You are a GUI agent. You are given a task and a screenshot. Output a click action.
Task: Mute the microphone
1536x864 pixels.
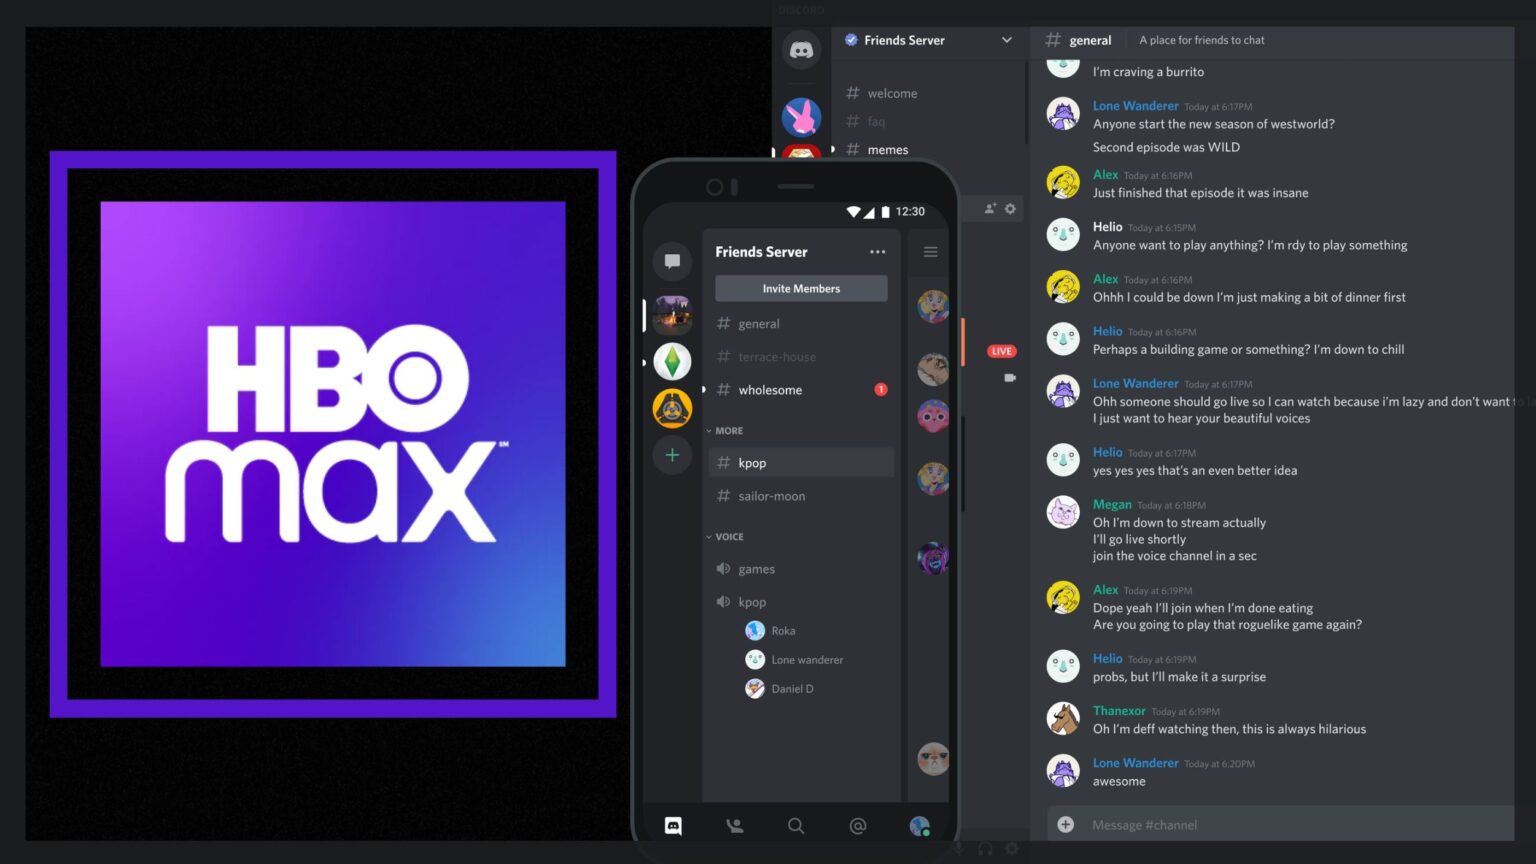click(x=958, y=847)
